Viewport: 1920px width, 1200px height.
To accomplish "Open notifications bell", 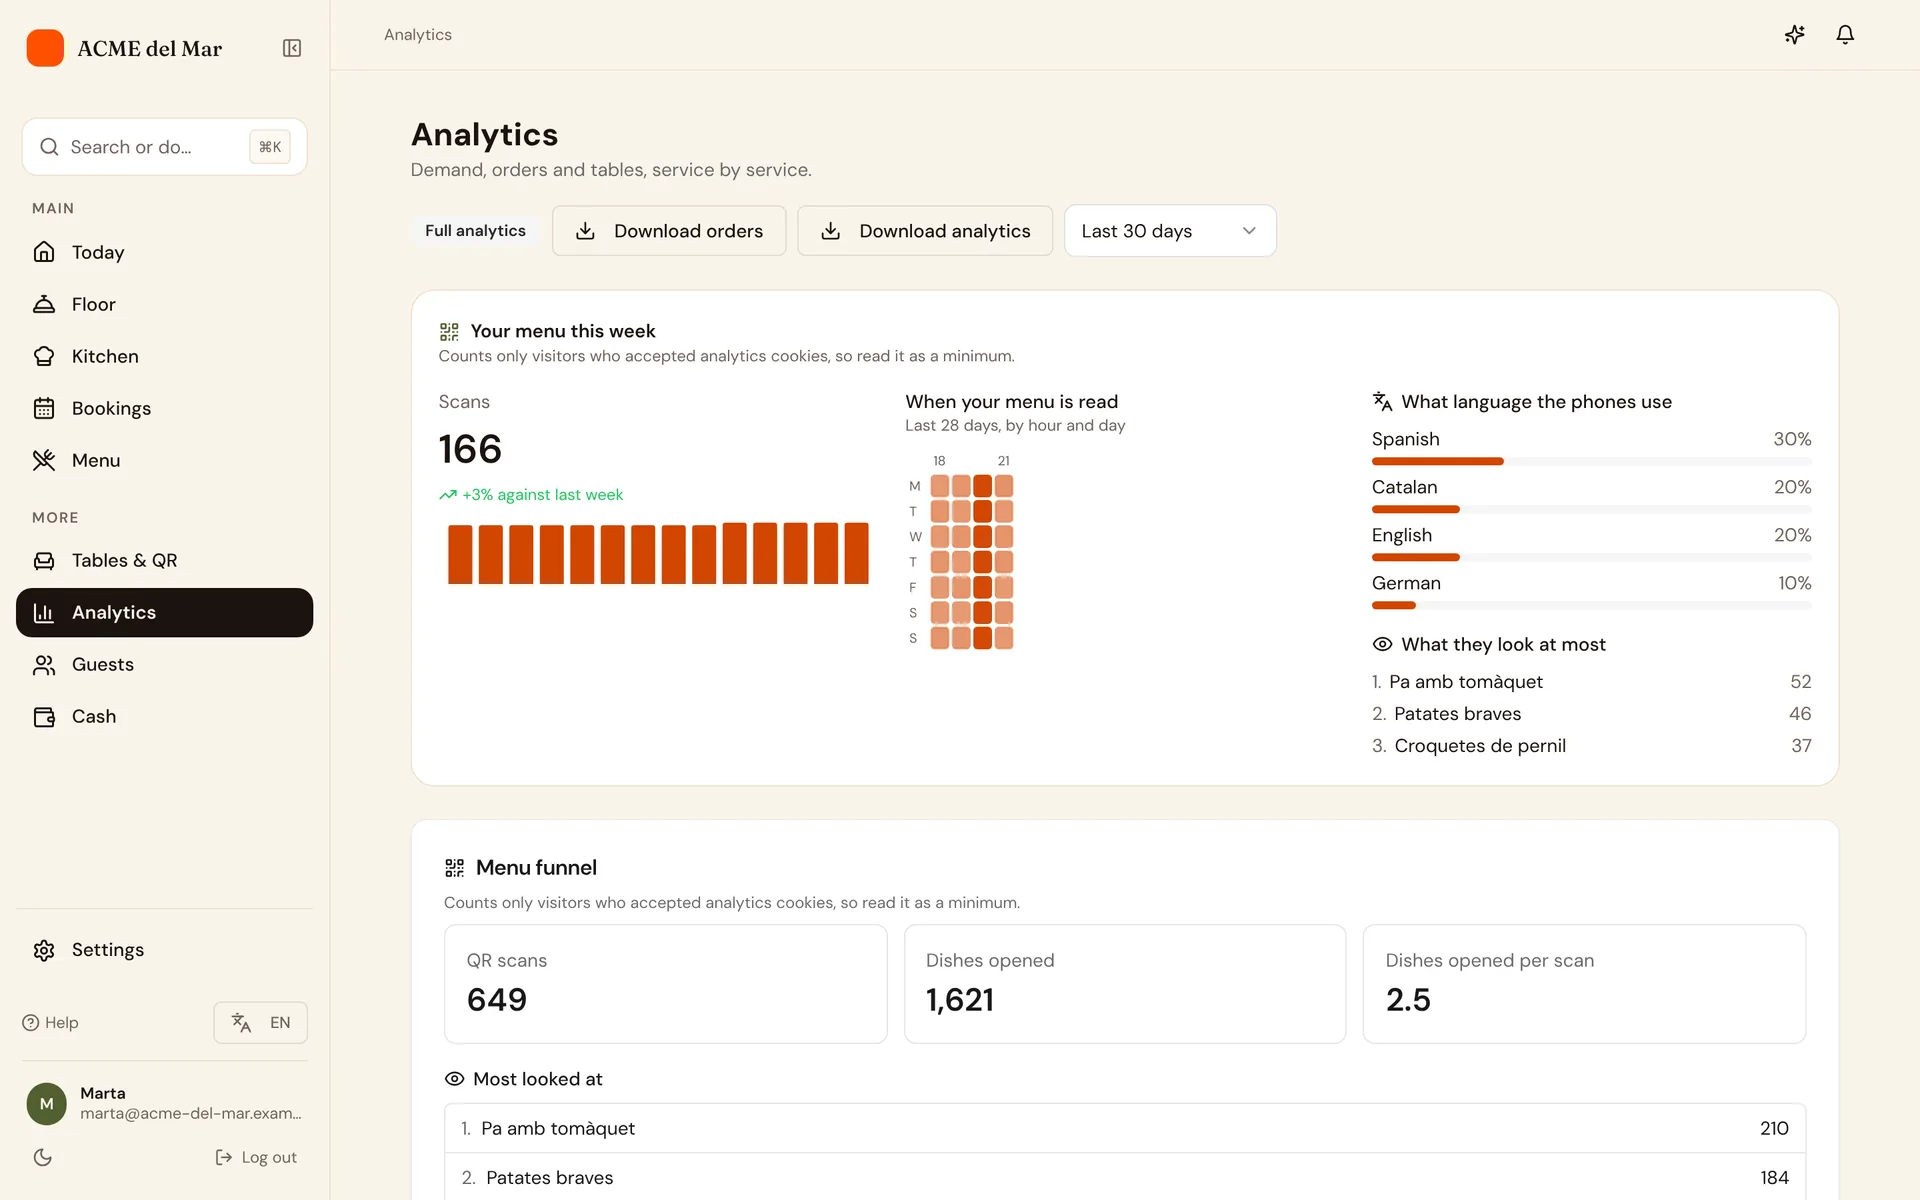I will 1845,35.
